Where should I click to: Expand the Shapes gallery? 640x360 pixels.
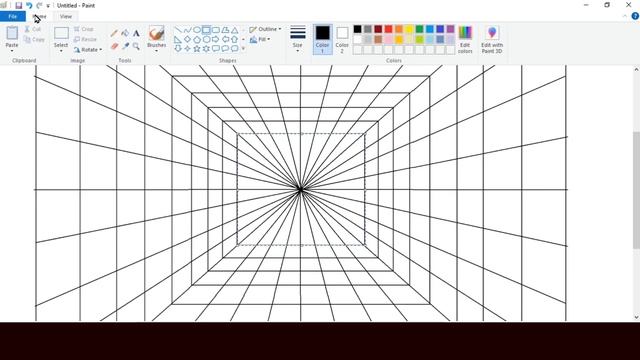click(x=243, y=49)
